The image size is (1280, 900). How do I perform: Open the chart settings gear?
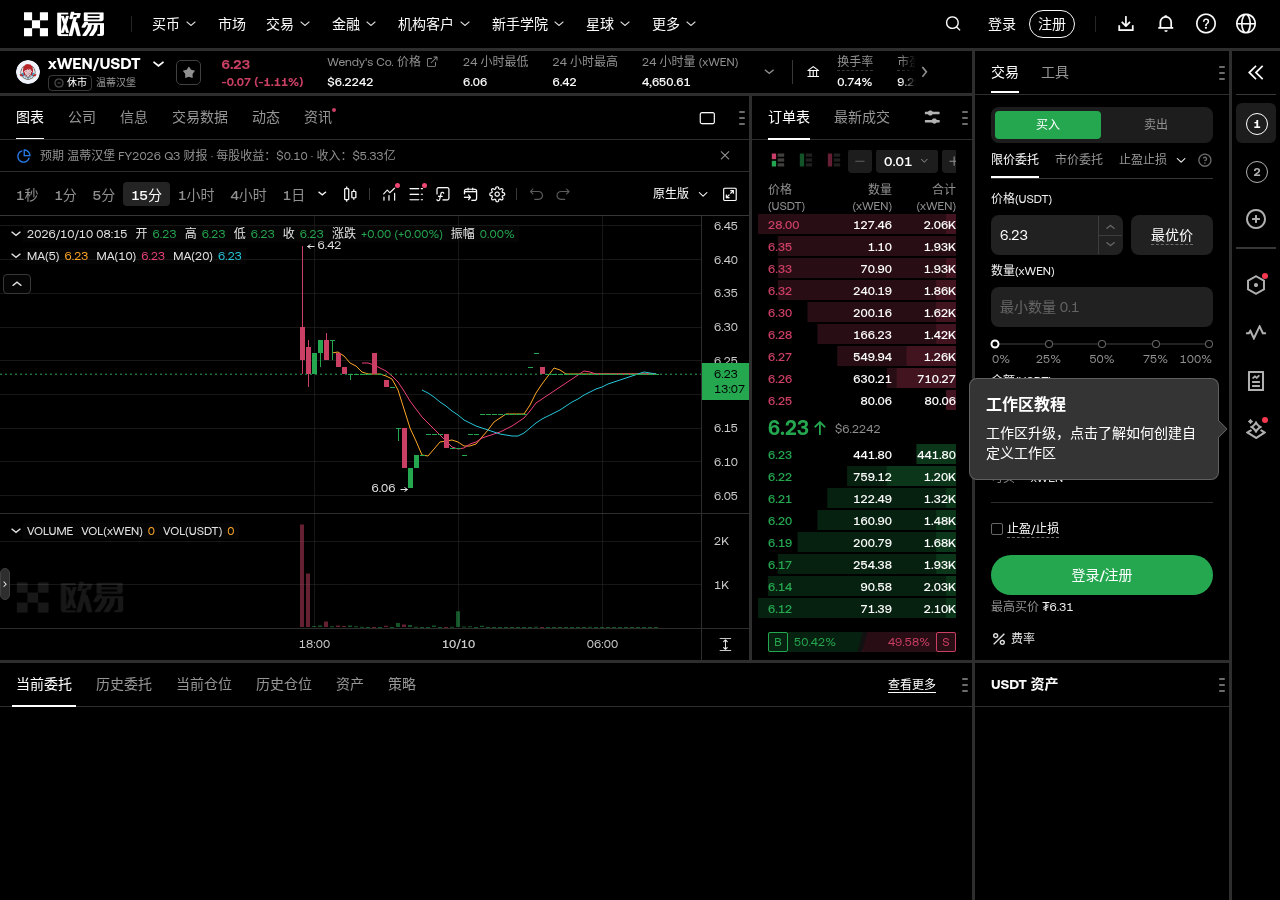click(497, 194)
